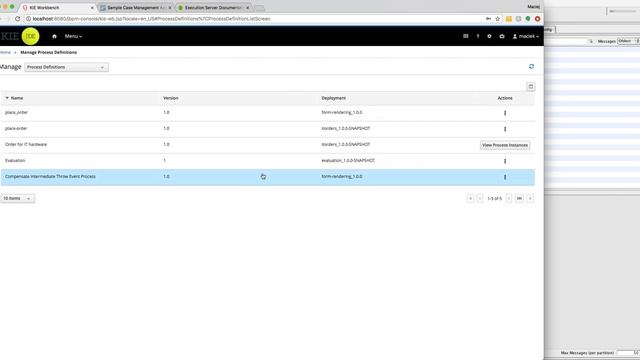640x360 pixels.
Task: Click the briefcase icon in the navbar
Action: point(502,36)
